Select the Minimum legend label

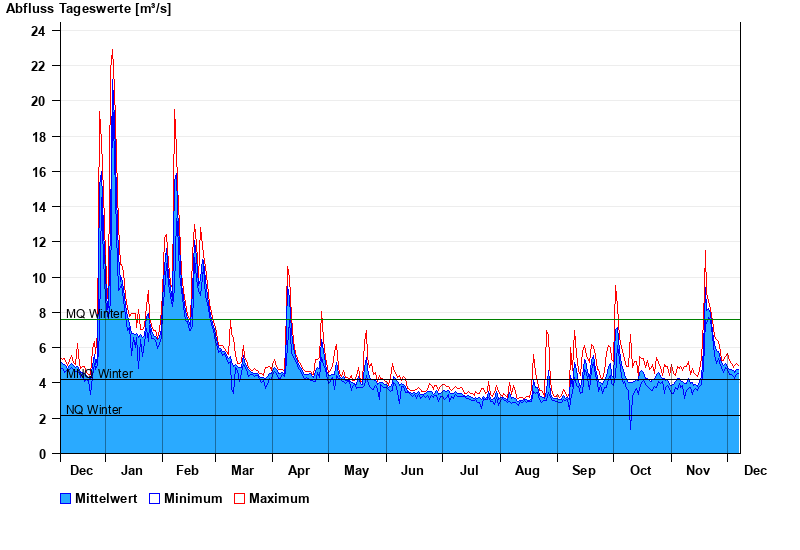193,499
